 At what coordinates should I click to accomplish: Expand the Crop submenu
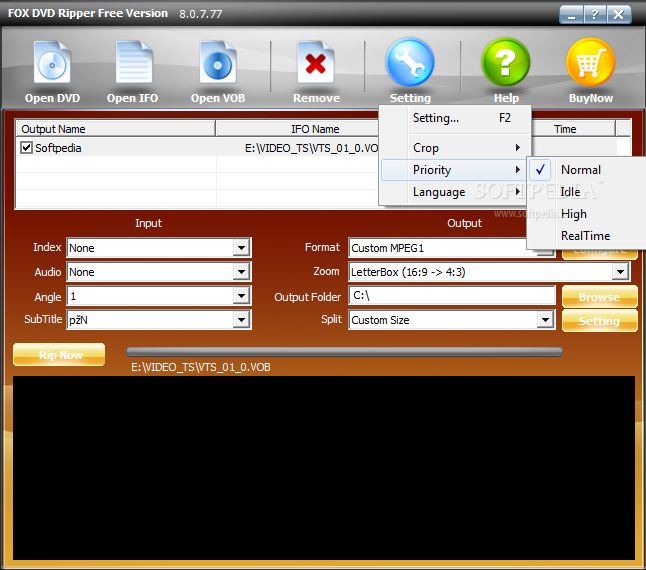click(x=454, y=147)
